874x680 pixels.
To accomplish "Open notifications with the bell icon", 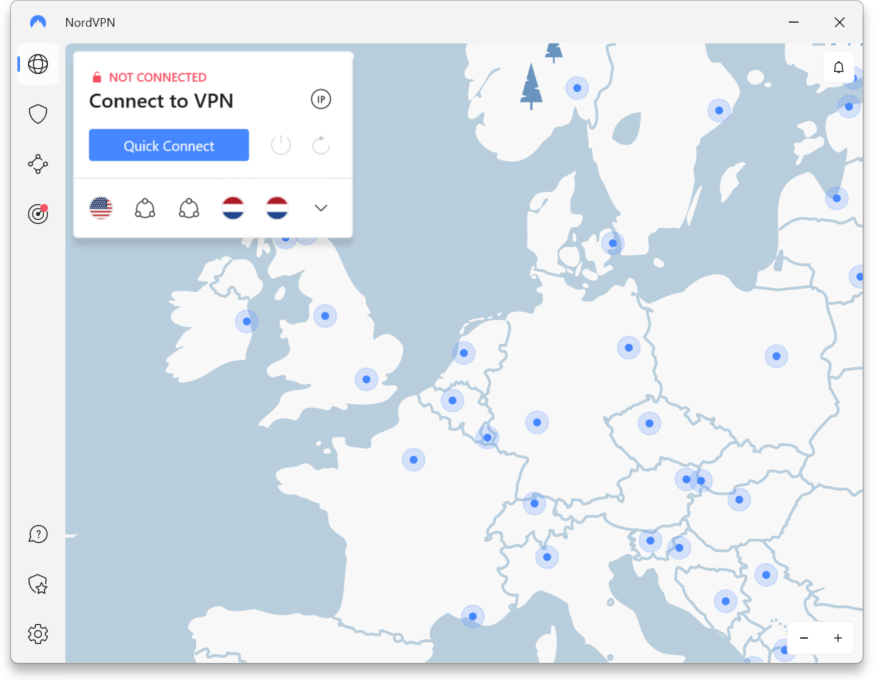I will point(838,67).
